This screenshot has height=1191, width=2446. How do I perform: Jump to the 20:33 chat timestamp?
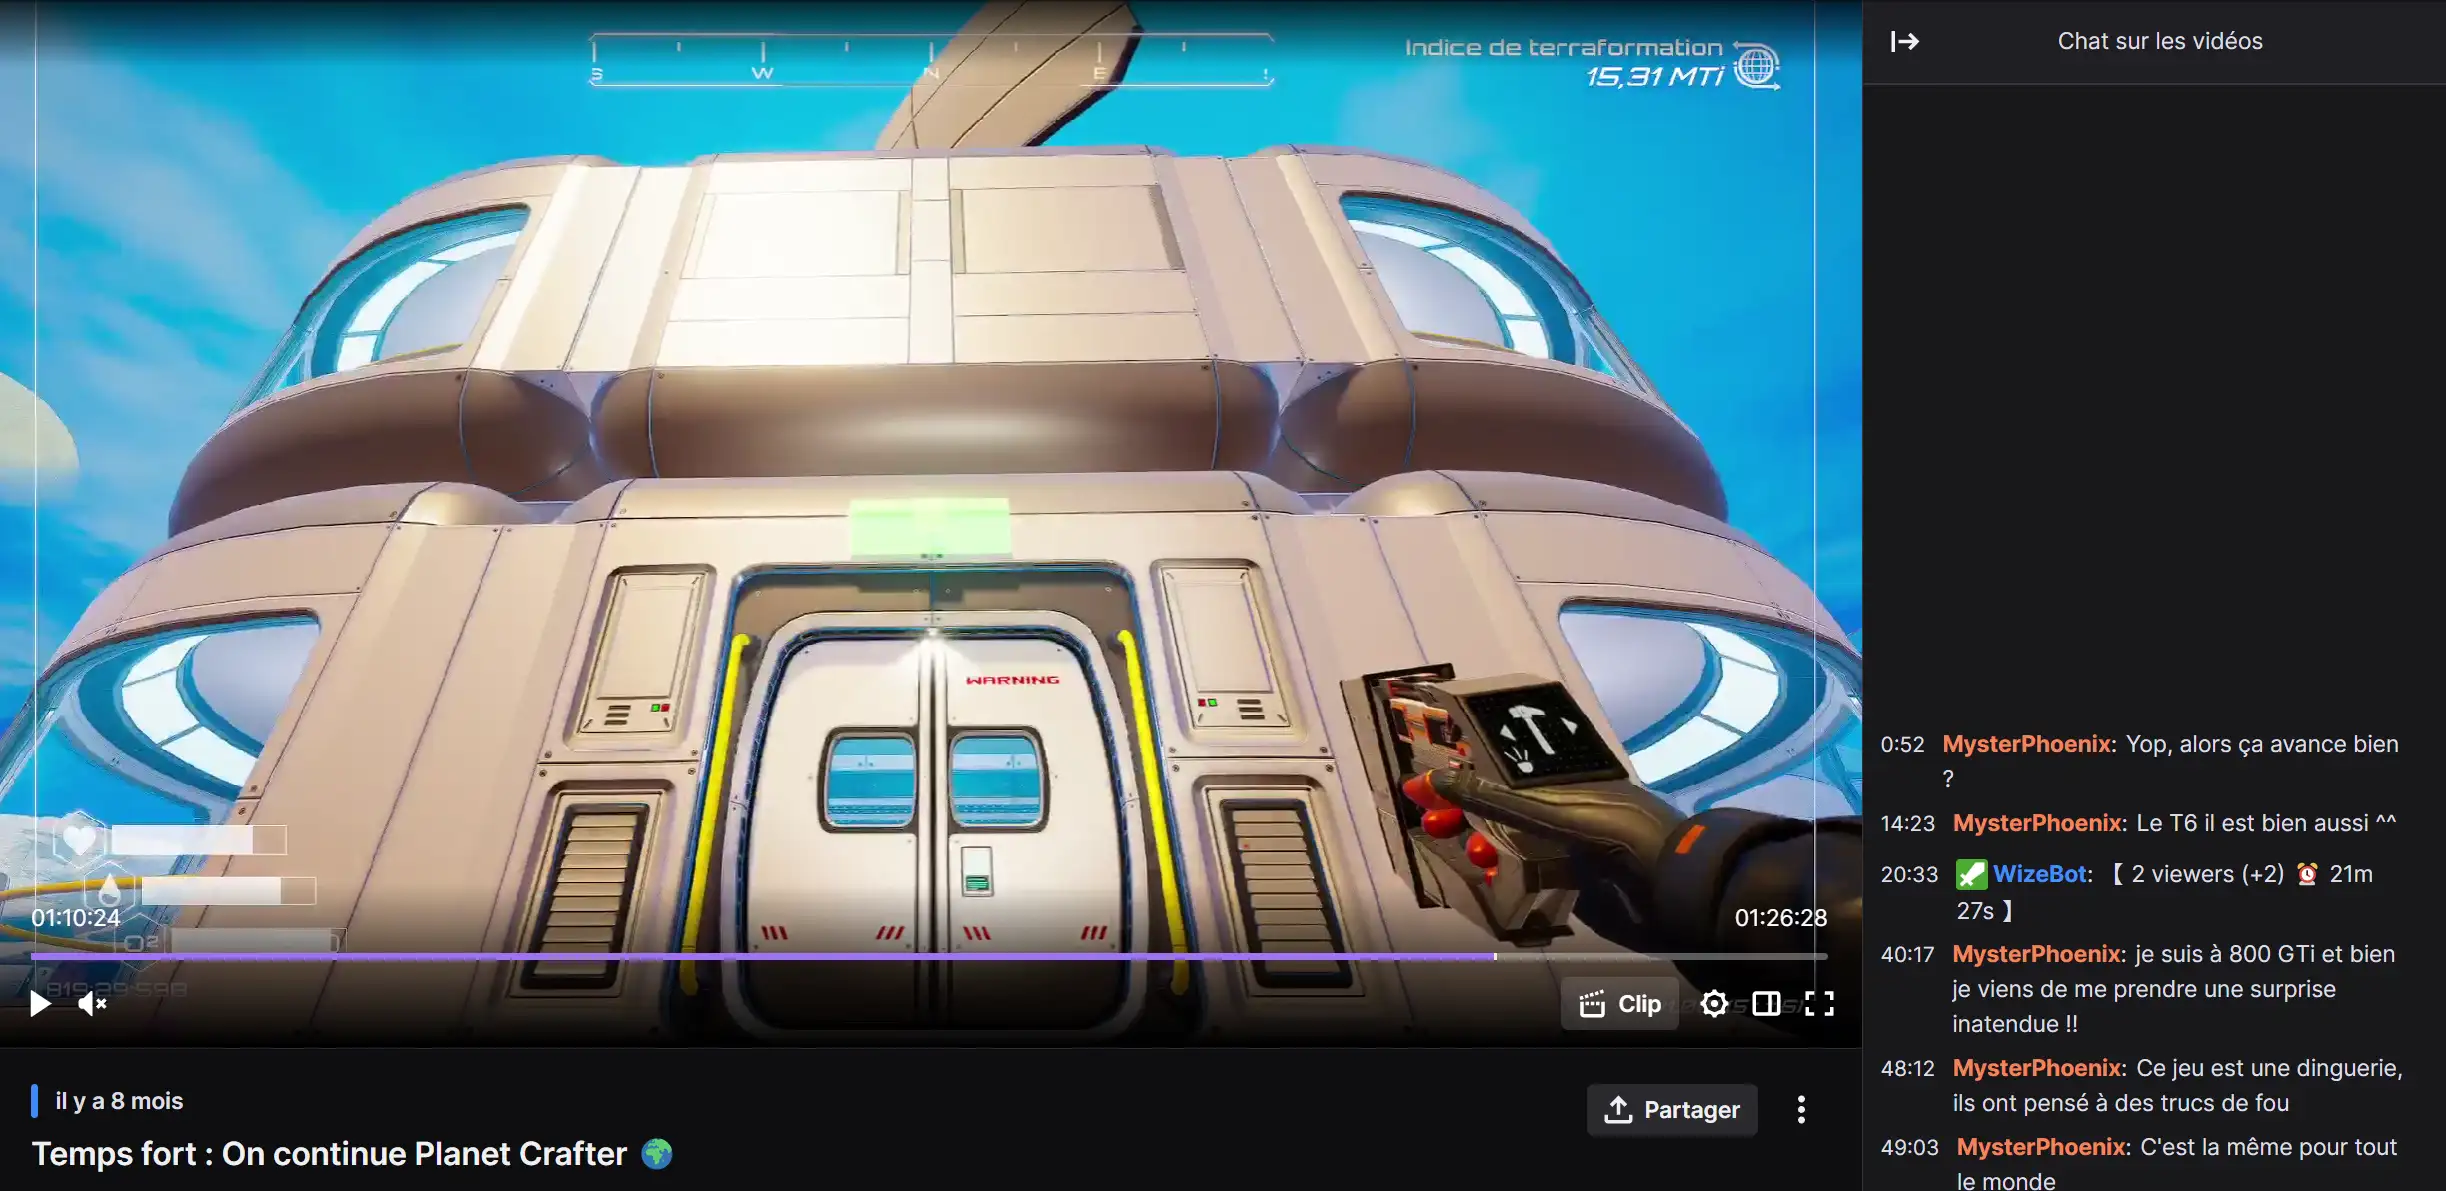pyautogui.click(x=1909, y=874)
